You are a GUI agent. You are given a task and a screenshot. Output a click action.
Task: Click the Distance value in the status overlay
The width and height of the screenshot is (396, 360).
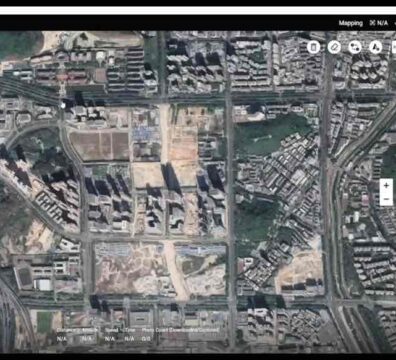(62, 339)
